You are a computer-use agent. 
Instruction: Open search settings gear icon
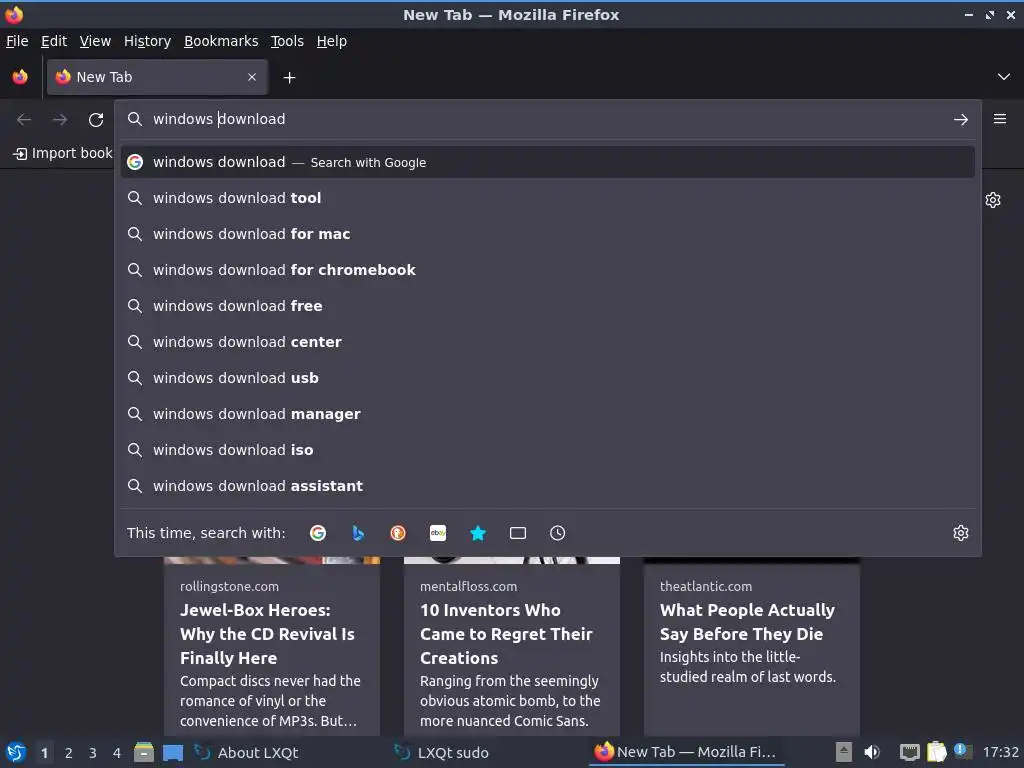[961, 533]
